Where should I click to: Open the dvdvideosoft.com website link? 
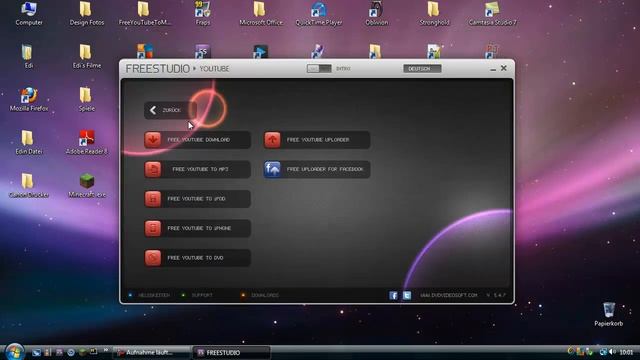[x=449, y=295]
